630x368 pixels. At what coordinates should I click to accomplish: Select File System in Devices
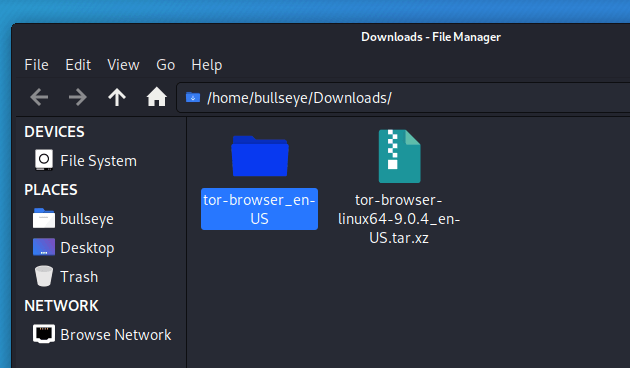click(98, 161)
